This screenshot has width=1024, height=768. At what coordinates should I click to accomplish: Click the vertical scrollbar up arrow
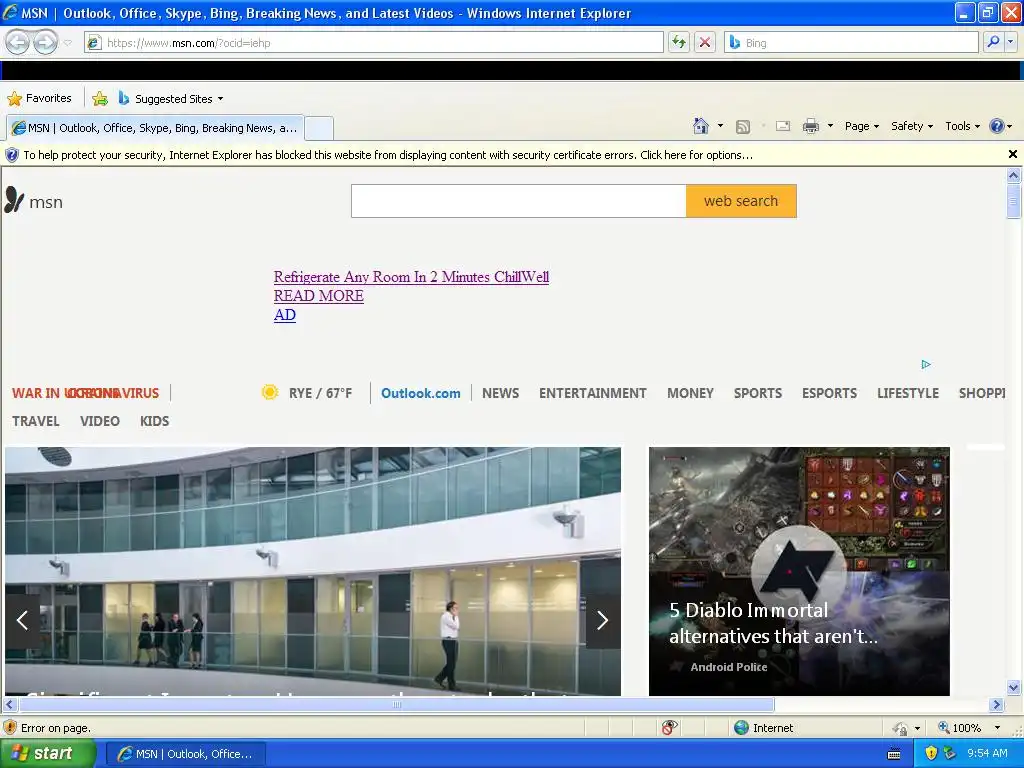(x=1013, y=174)
